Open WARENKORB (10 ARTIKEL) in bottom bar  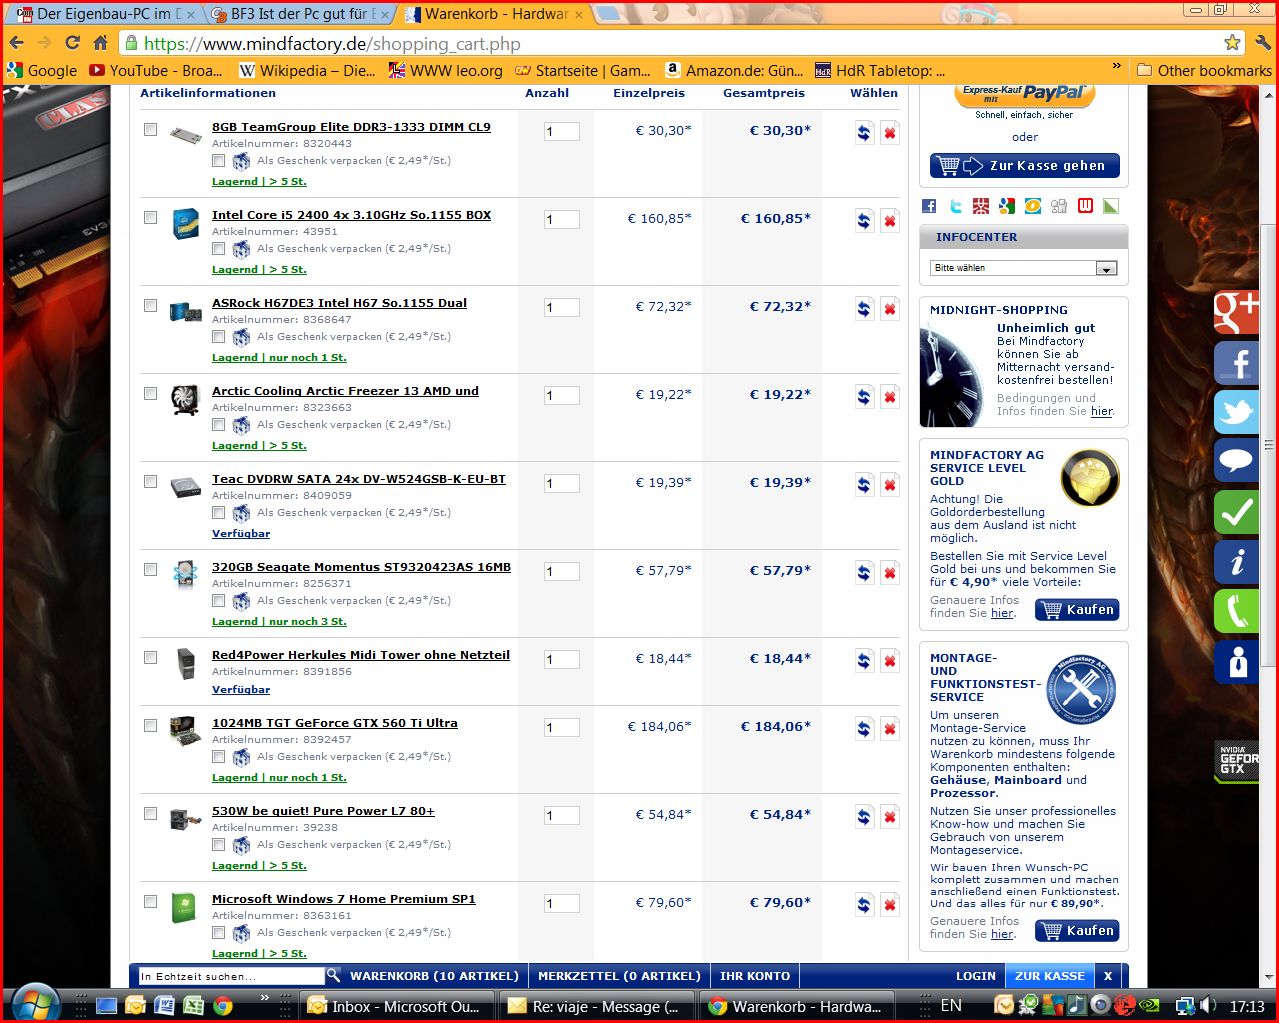(x=434, y=976)
